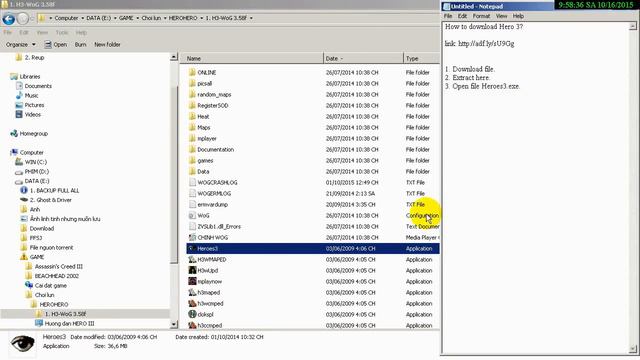Select the H3wUpd application icon

click(x=192, y=271)
